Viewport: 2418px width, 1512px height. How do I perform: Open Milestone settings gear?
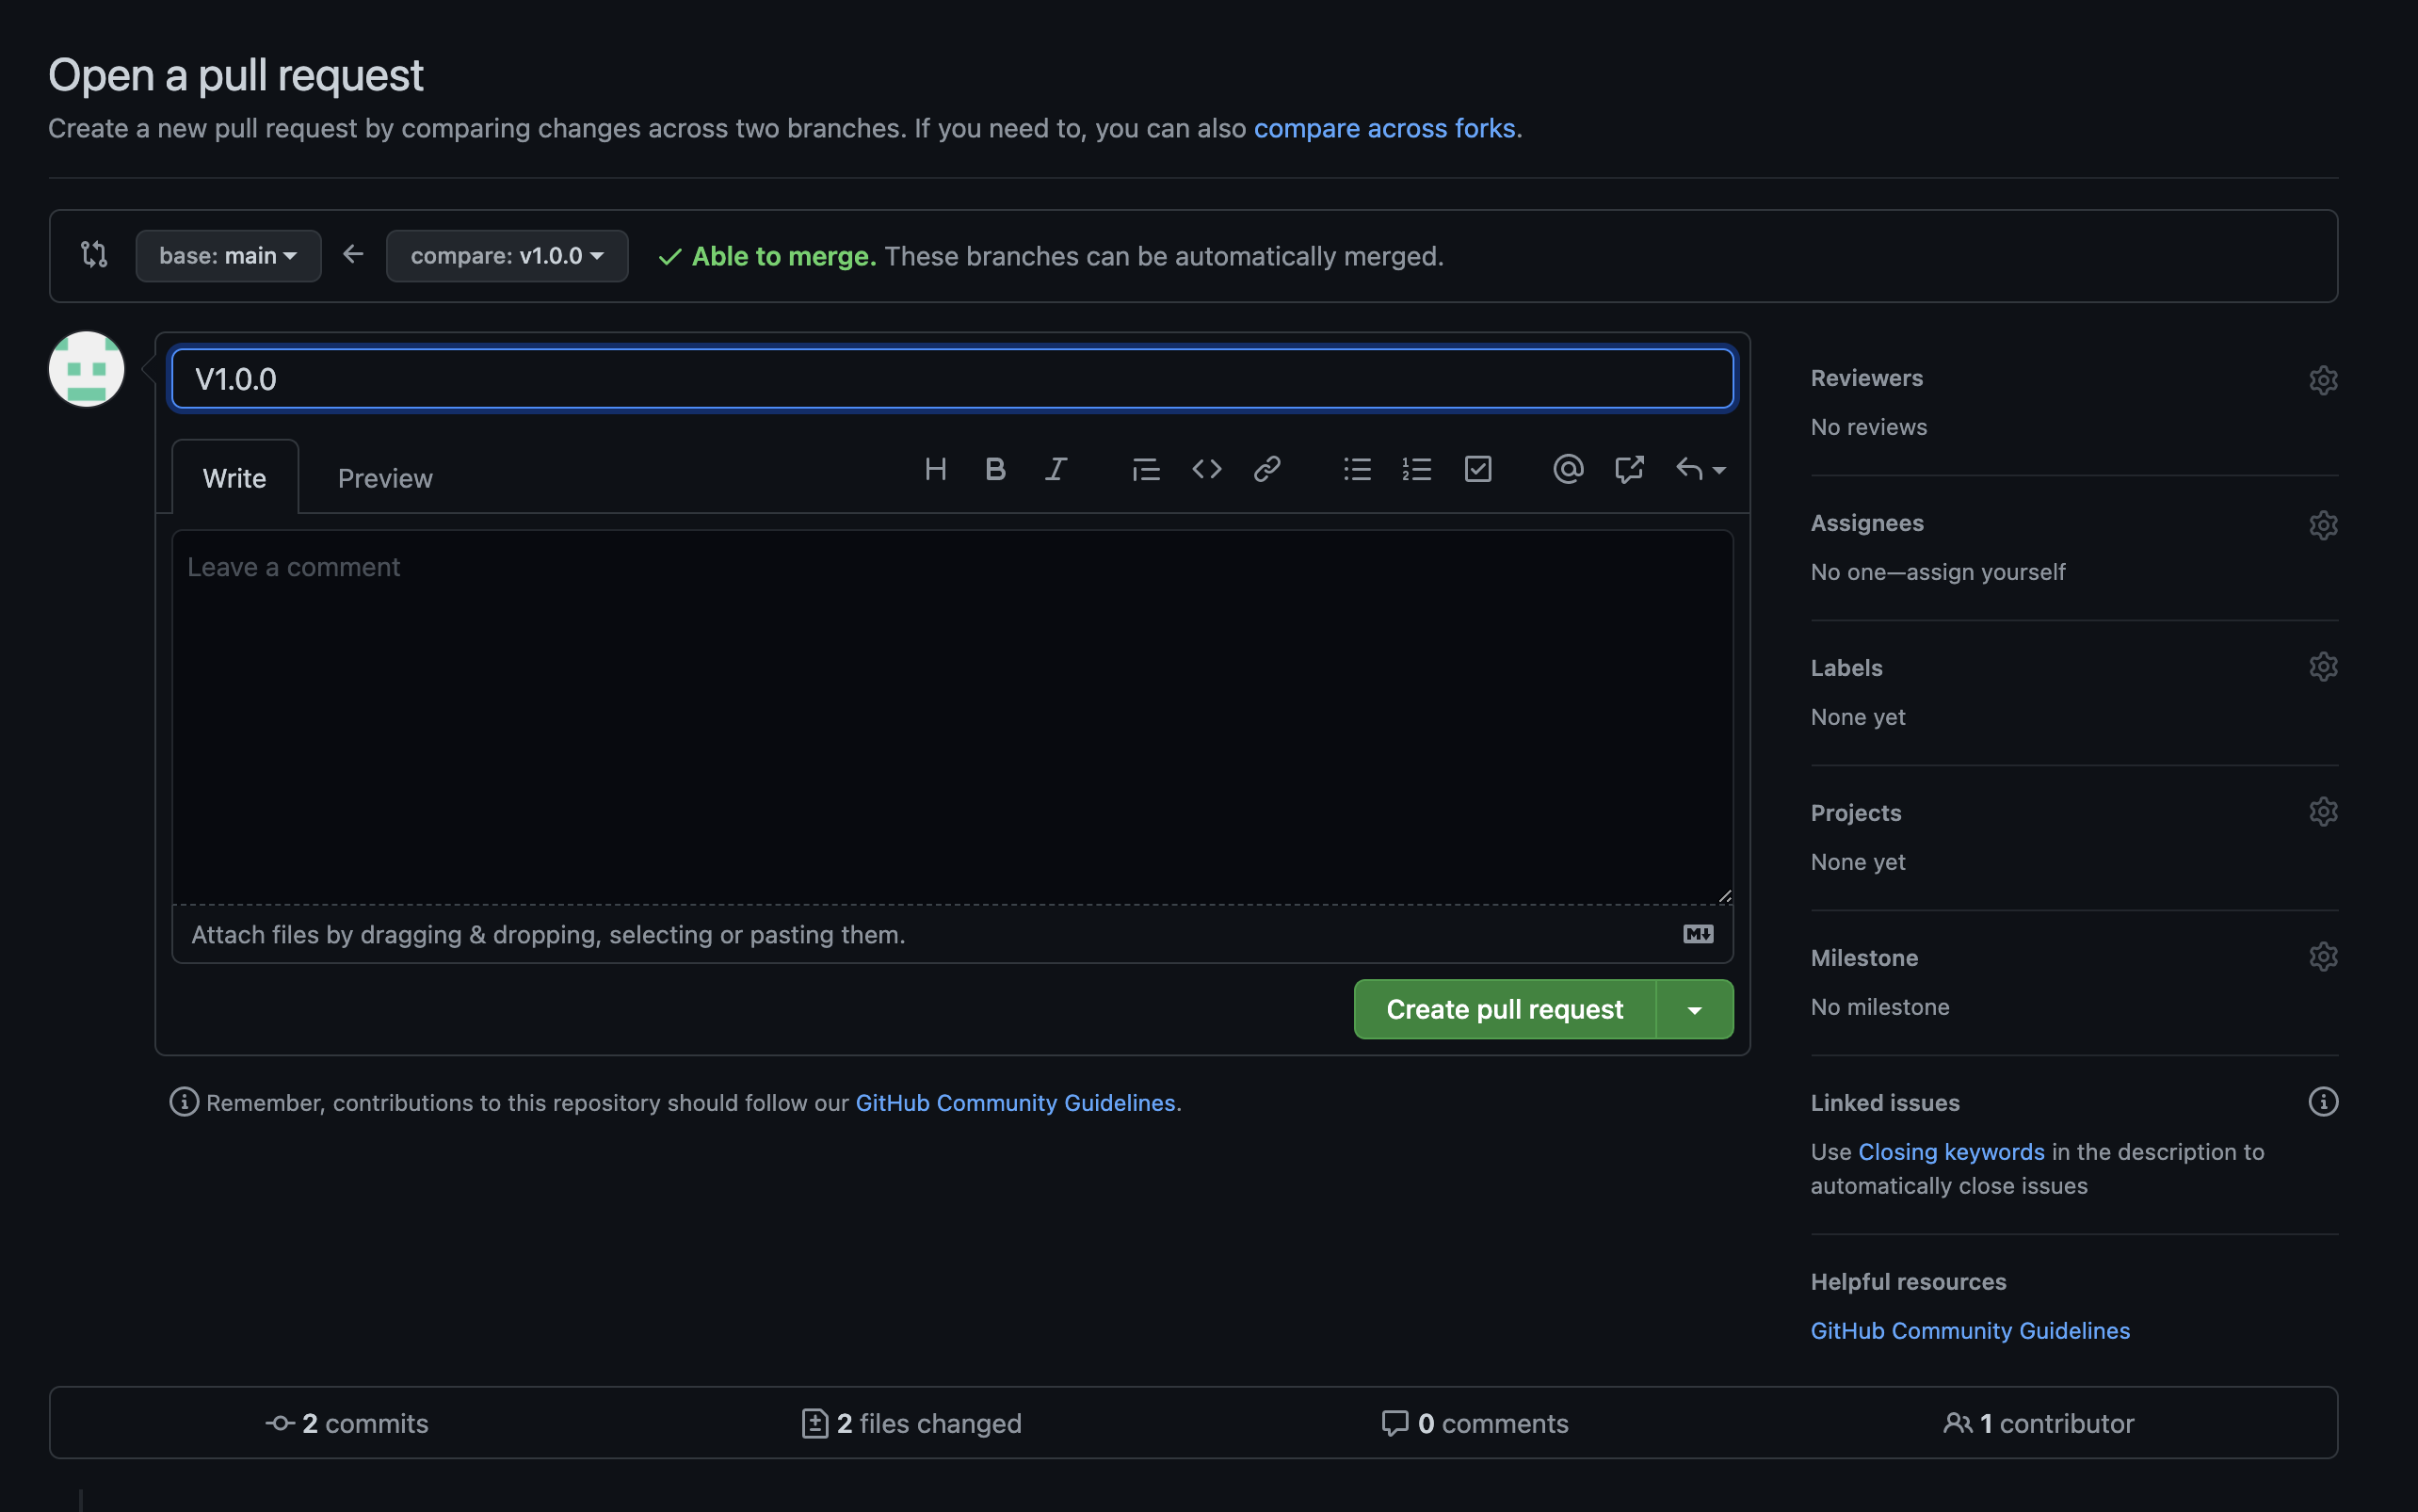click(2323, 957)
